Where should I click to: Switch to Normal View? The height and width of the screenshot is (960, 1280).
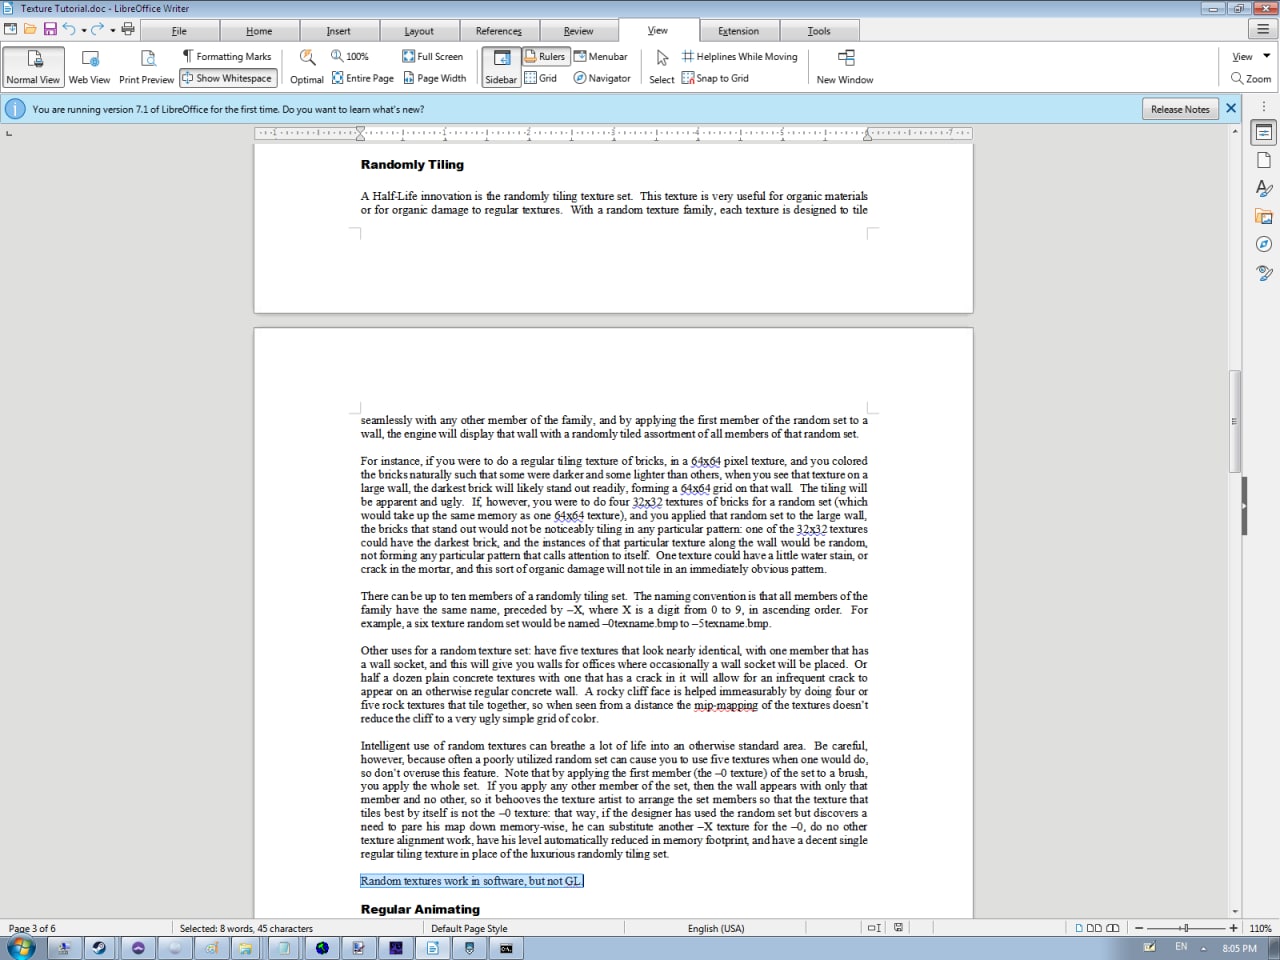click(x=34, y=67)
